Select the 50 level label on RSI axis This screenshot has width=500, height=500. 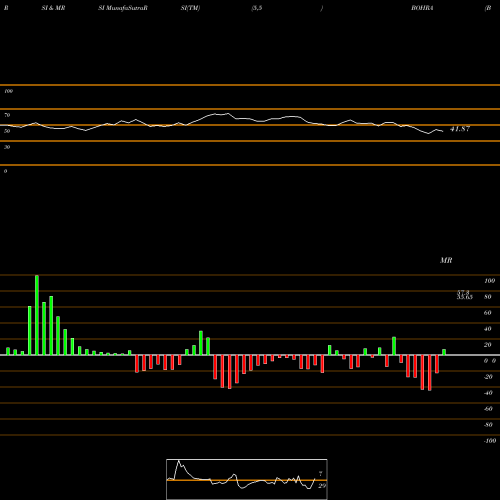point(7,131)
